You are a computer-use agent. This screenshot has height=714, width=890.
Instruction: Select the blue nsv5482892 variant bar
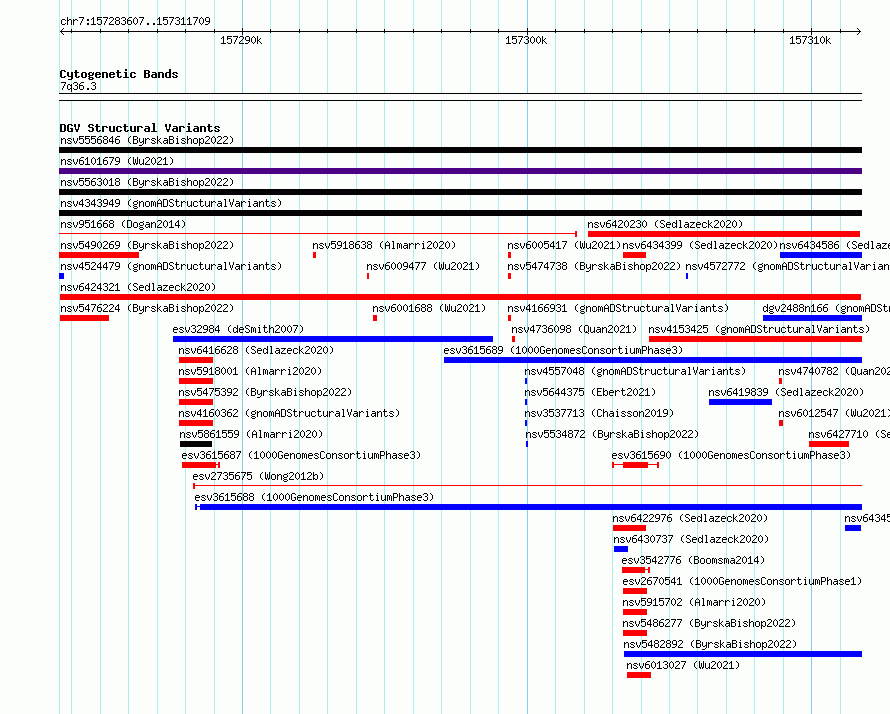coord(742,654)
